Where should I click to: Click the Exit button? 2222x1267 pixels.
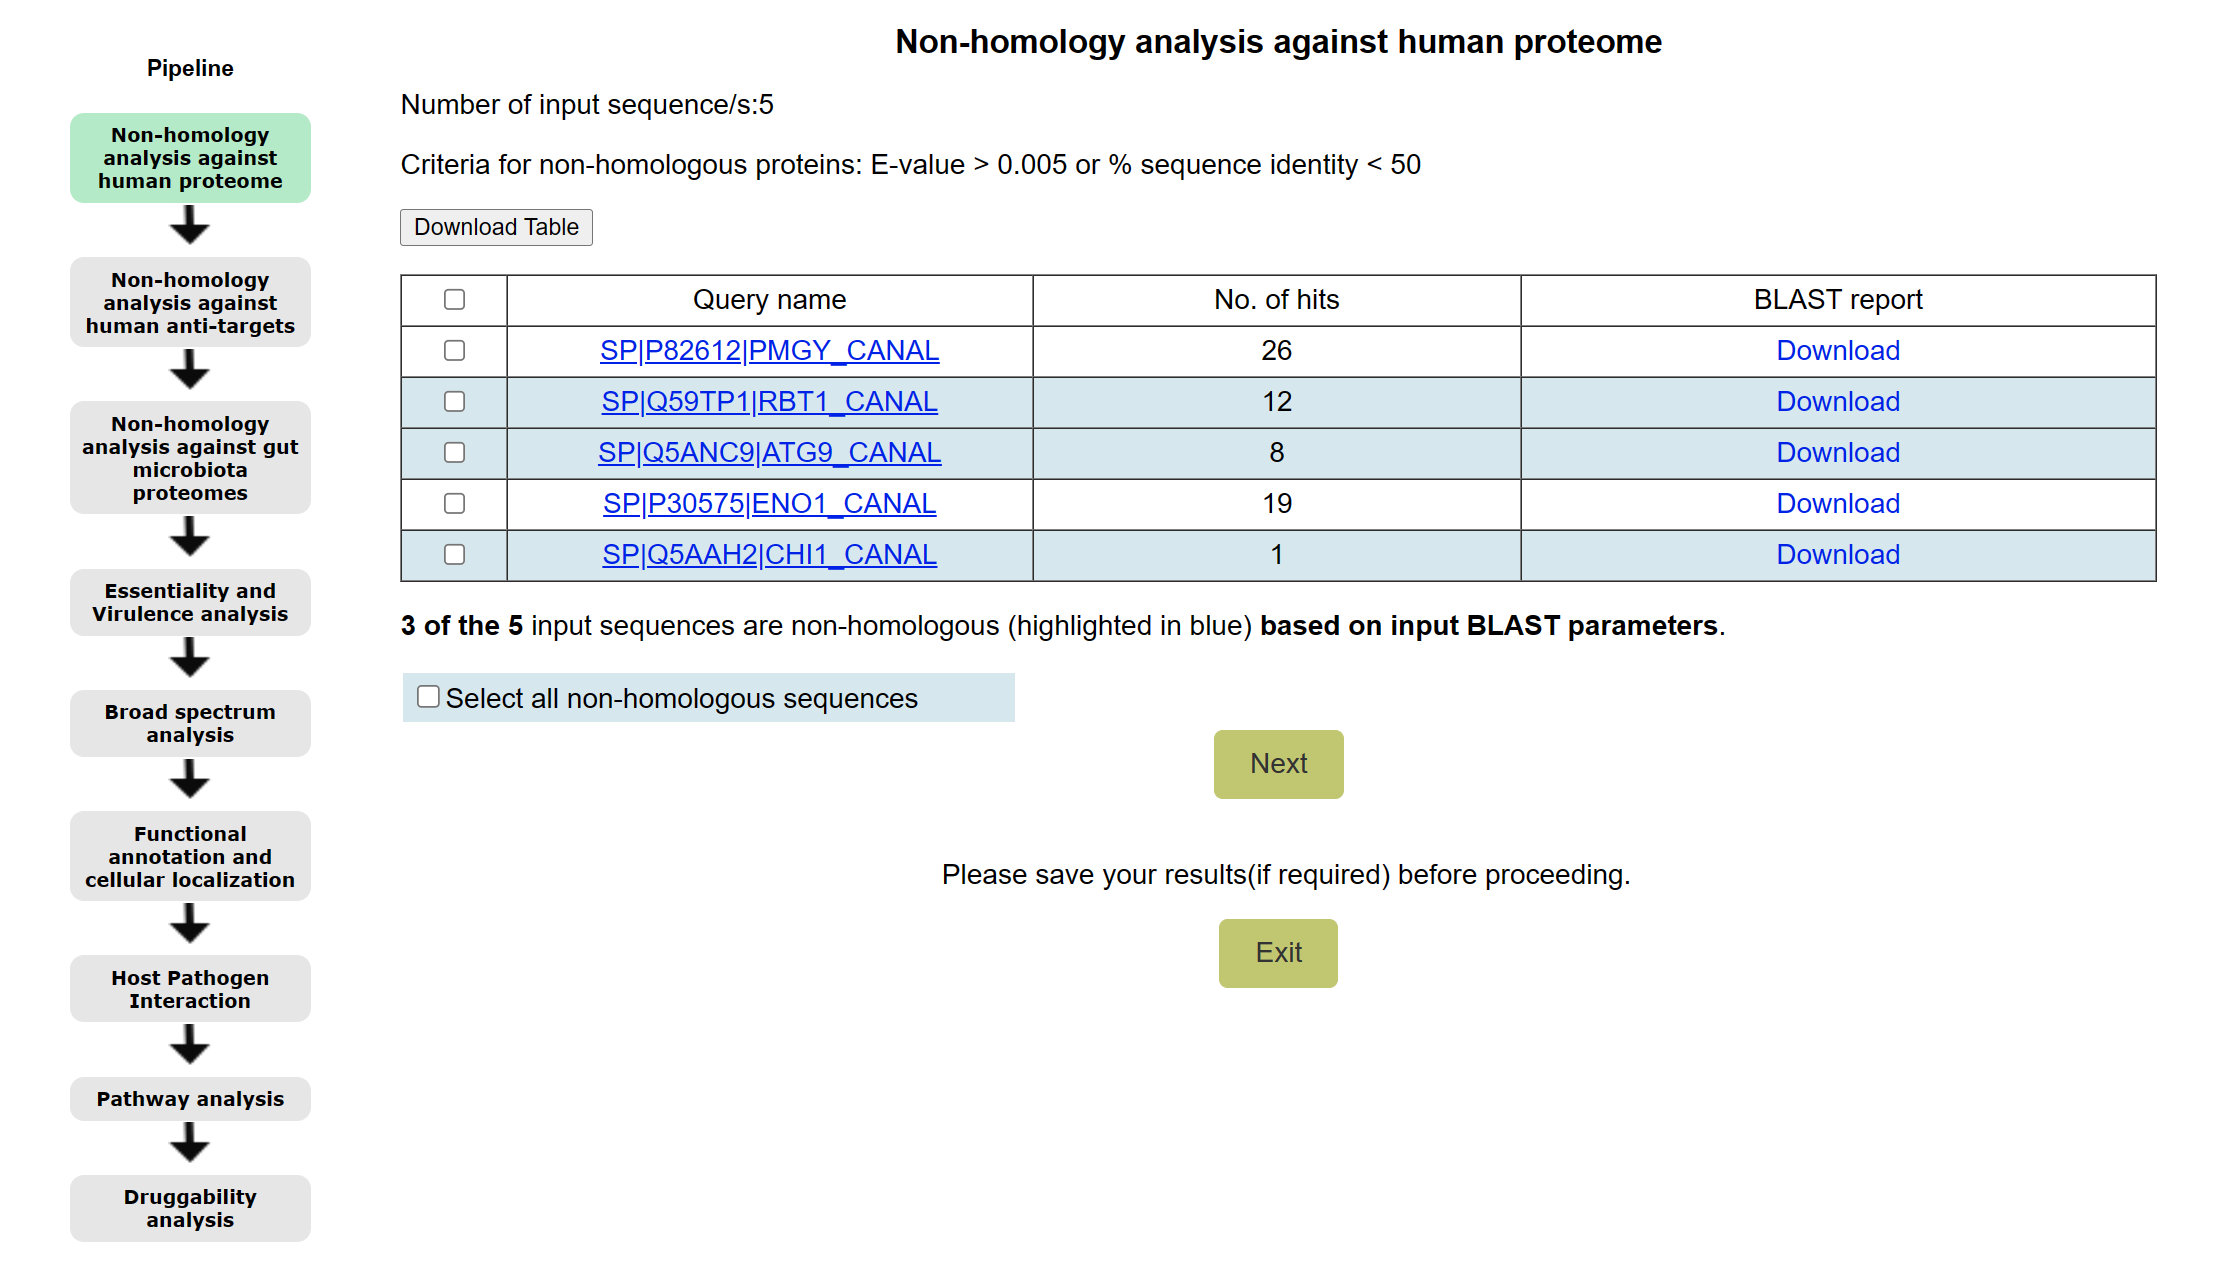click(x=1277, y=952)
